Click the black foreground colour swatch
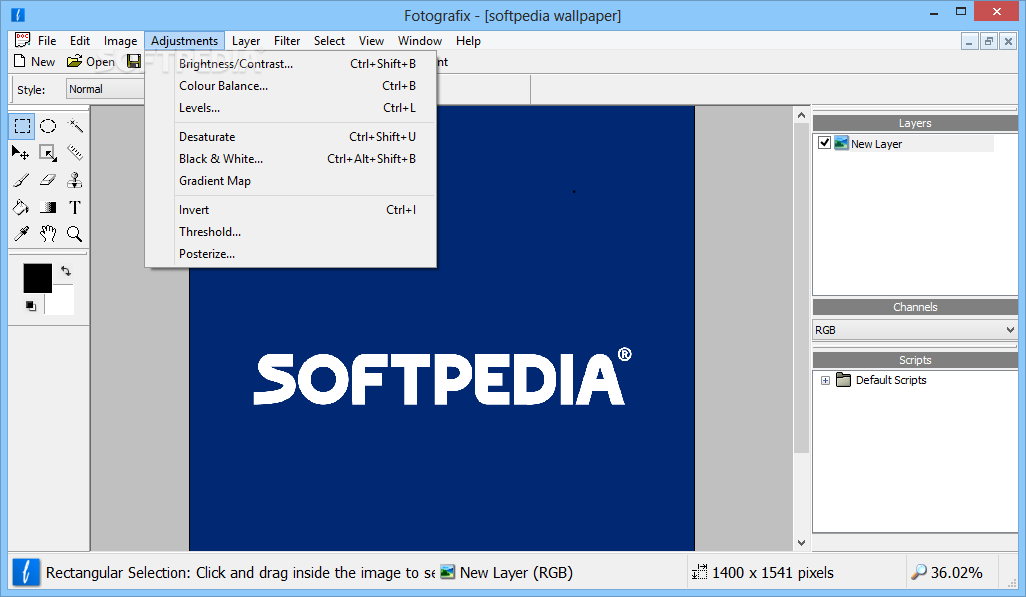The image size is (1026, 597). click(37, 278)
